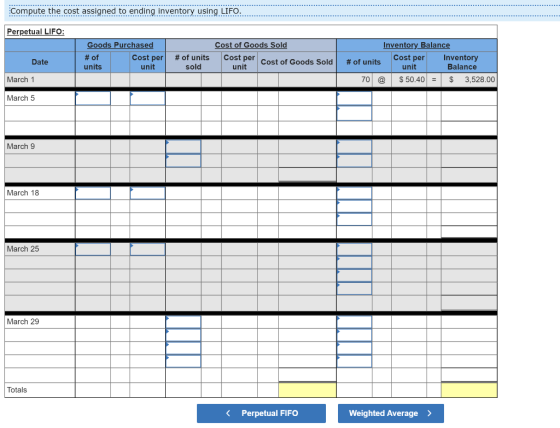Open March 9 first units sold dropdown
This screenshot has height=428, width=560.
pos(183,146)
